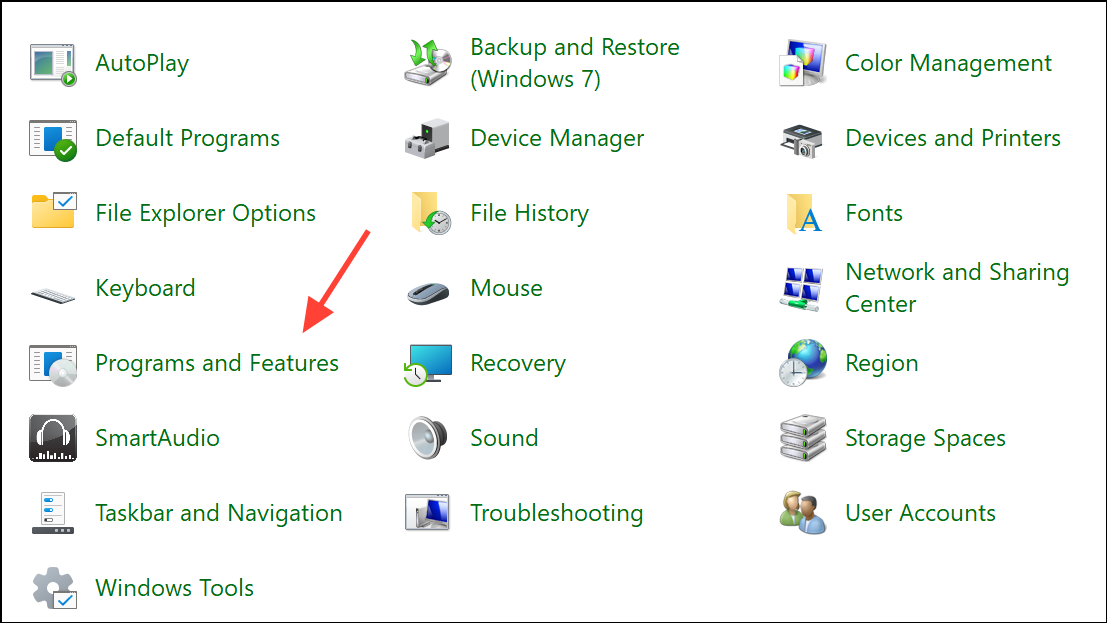The width and height of the screenshot is (1107, 623).
Task: Click the Color Management icon
Action: 804,64
